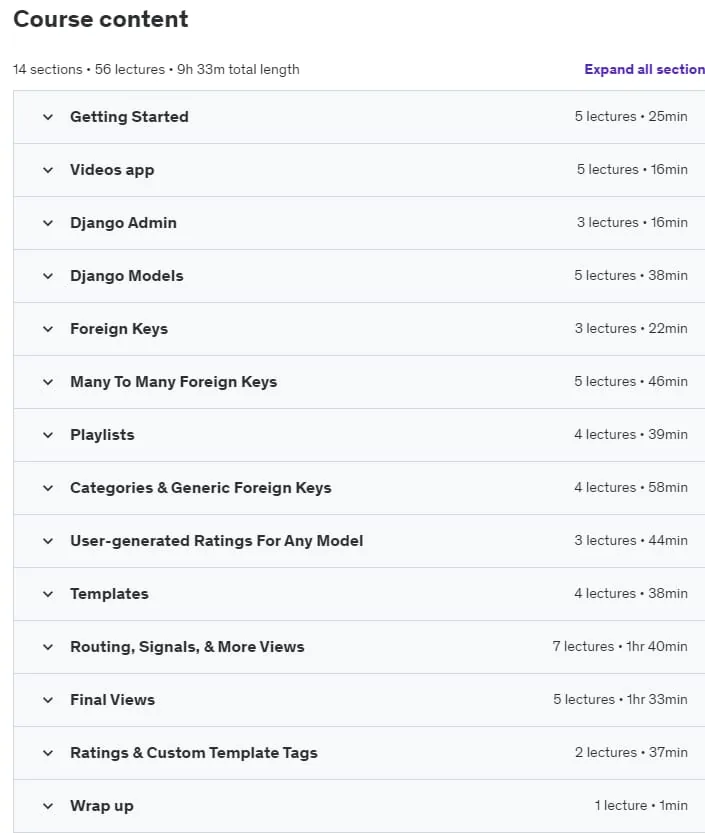Click the chevron next to Django Admin

pos(48,223)
